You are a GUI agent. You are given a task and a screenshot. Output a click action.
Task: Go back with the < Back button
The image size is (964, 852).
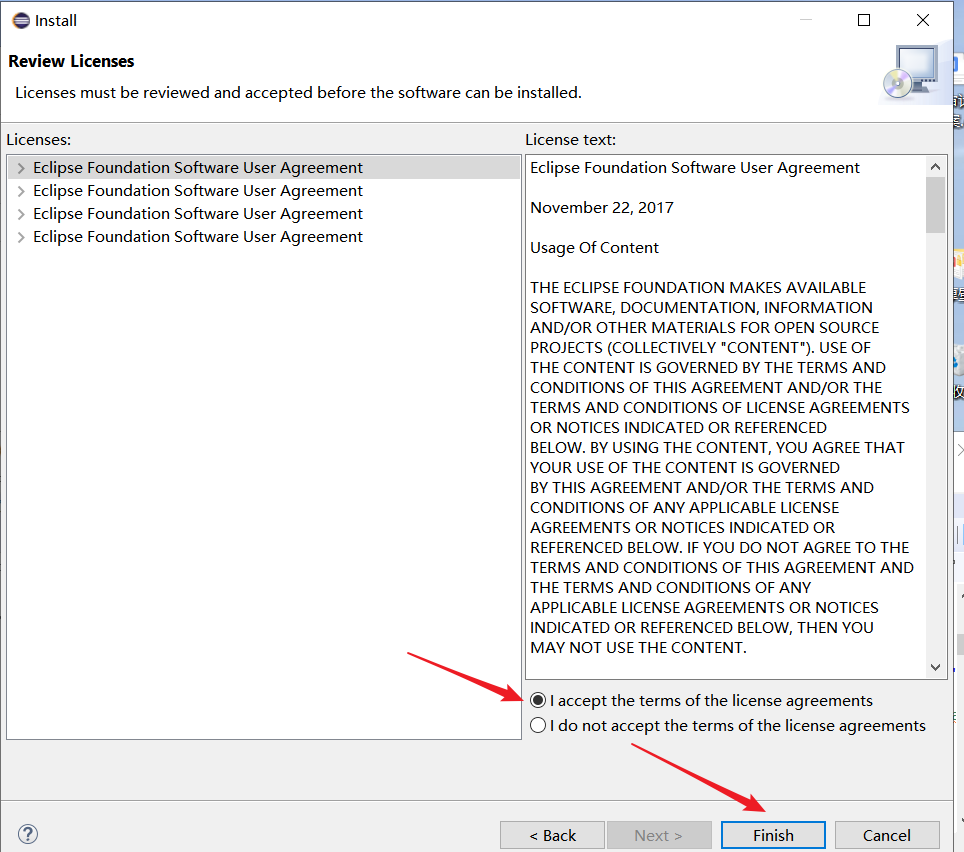(552, 835)
